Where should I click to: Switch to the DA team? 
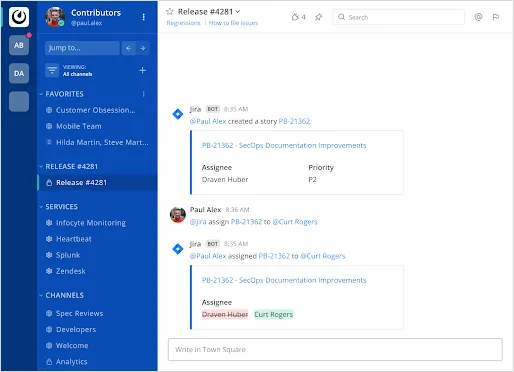click(19, 73)
